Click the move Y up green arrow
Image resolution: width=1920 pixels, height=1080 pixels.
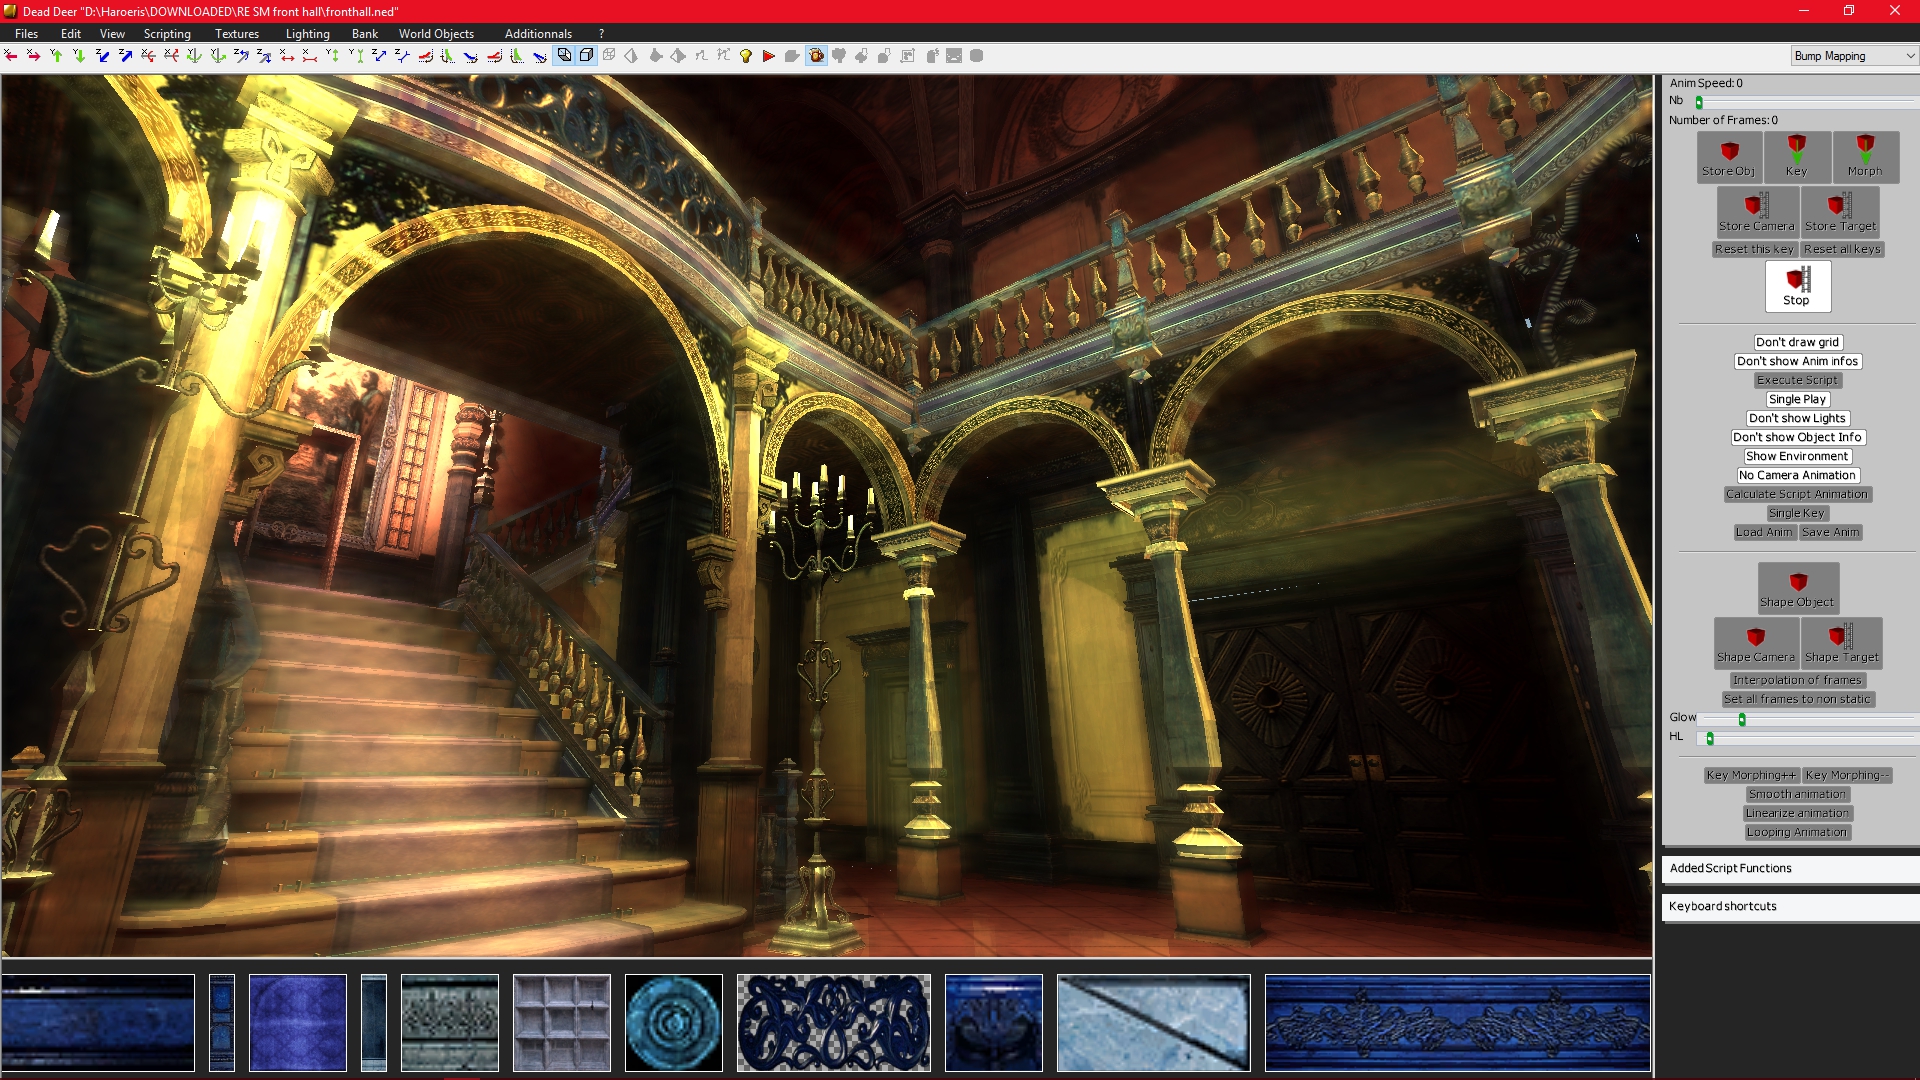(56, 56)
